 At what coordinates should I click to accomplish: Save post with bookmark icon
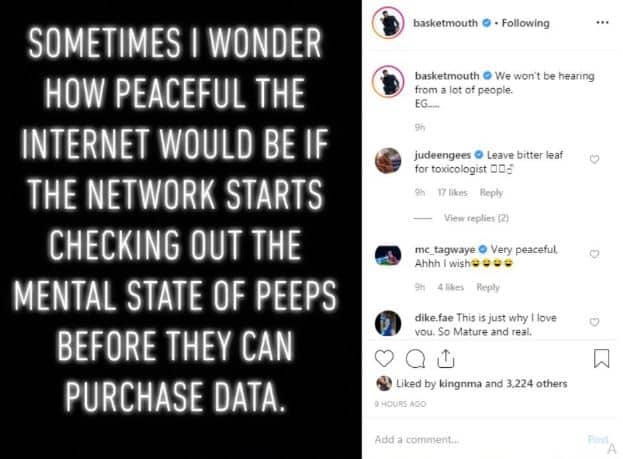pyautogui.click(x=602, y=357)
